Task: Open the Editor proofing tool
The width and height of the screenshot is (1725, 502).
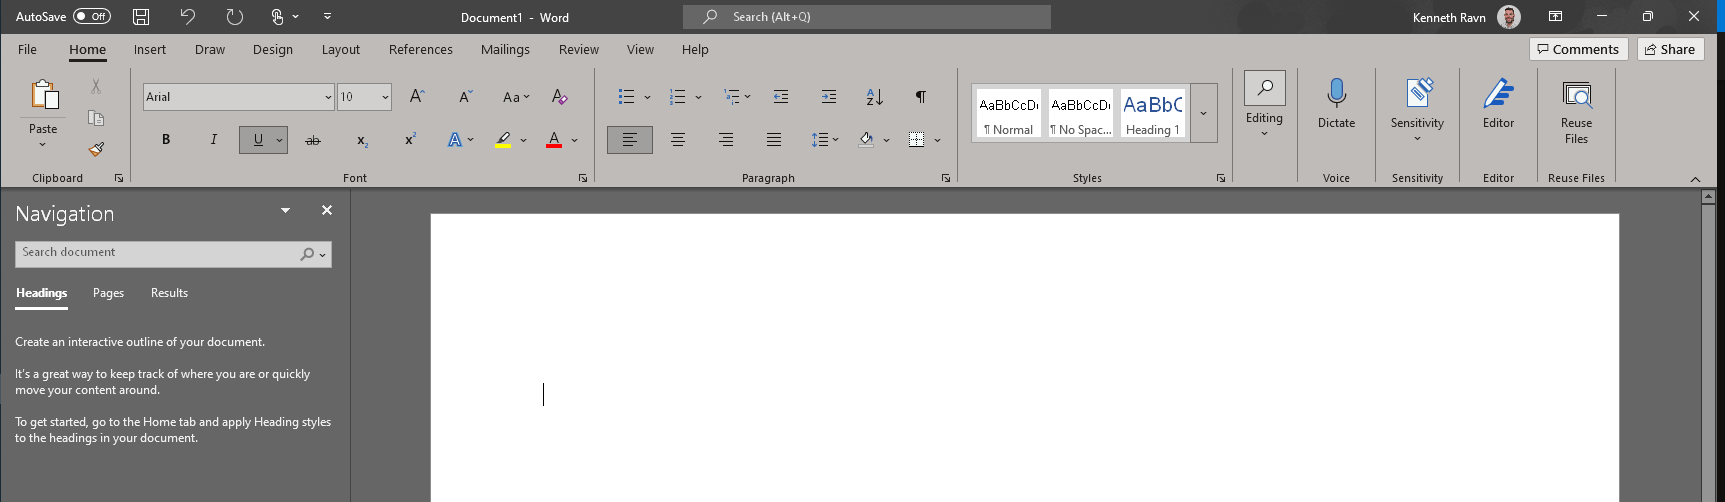Action: pyautogui.click(x=1498, y=104)
